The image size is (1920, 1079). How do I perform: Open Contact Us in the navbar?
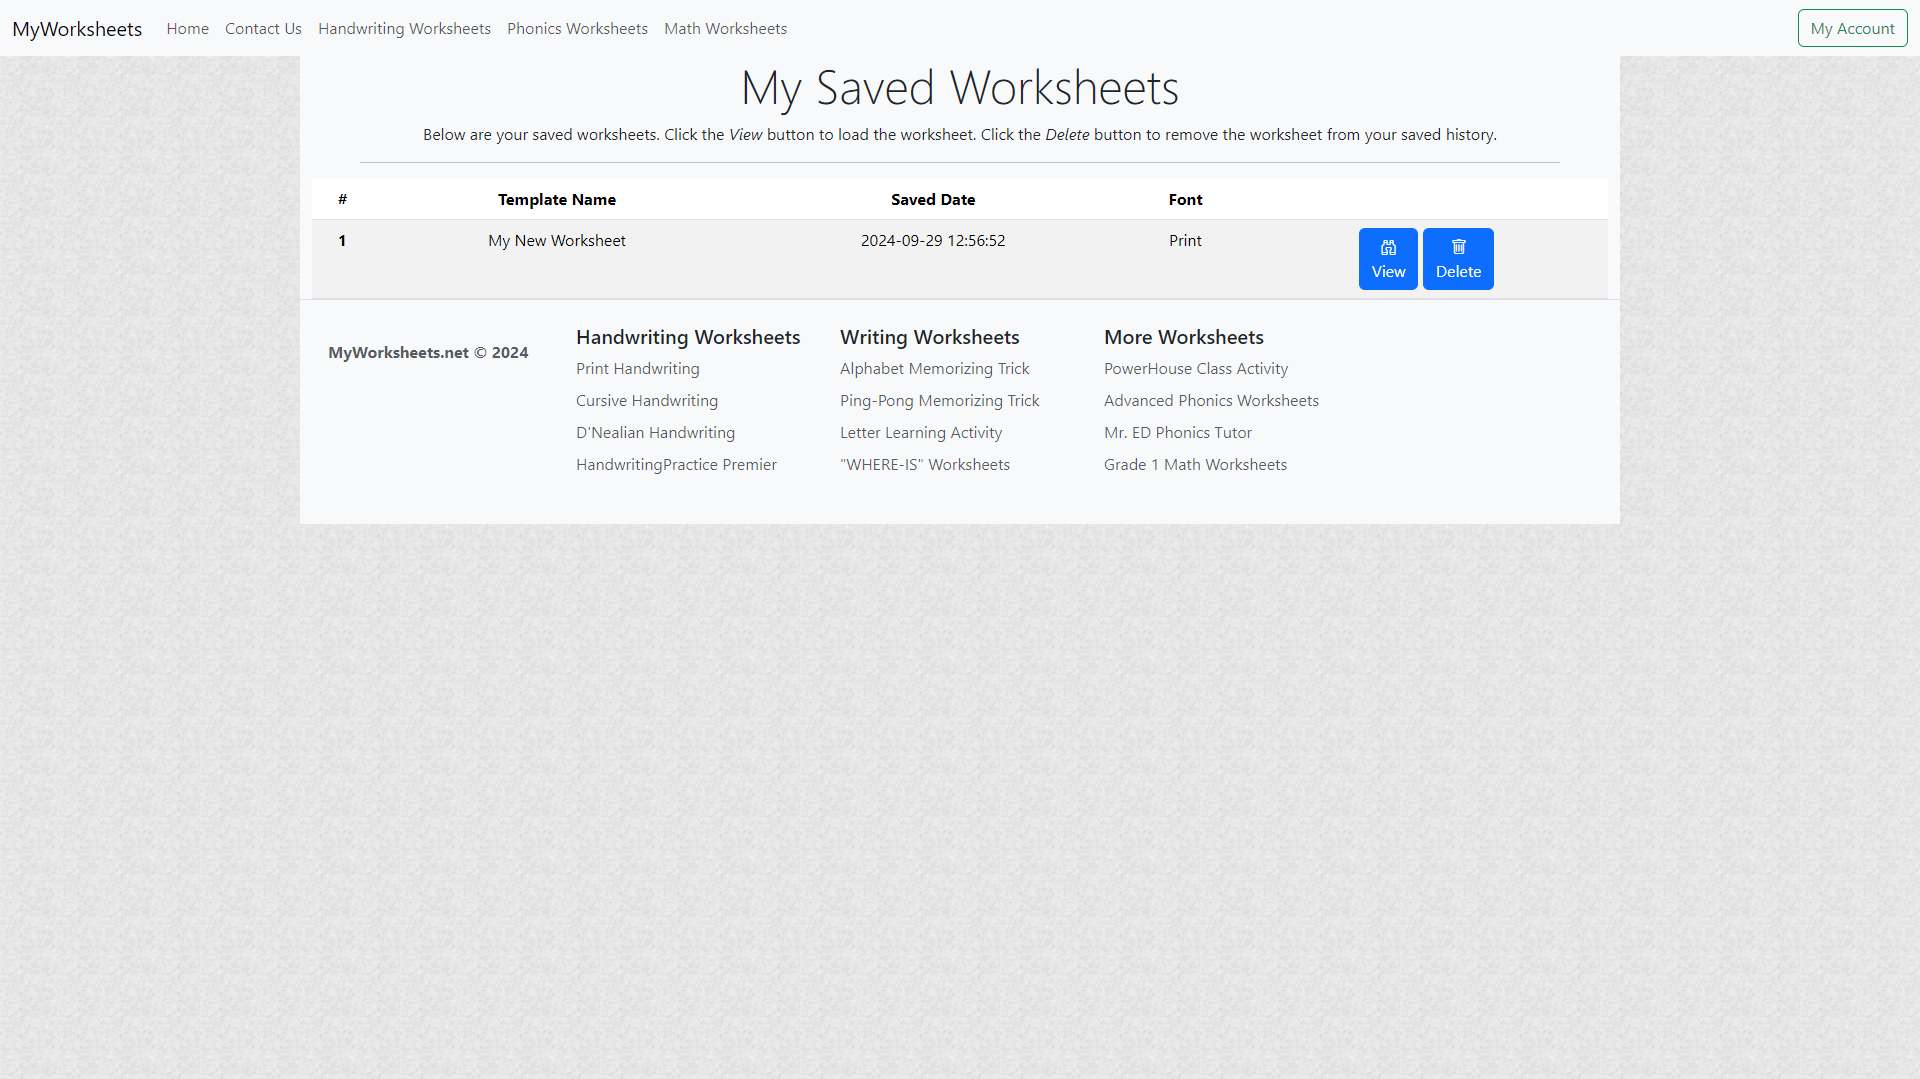click(263, 29)
